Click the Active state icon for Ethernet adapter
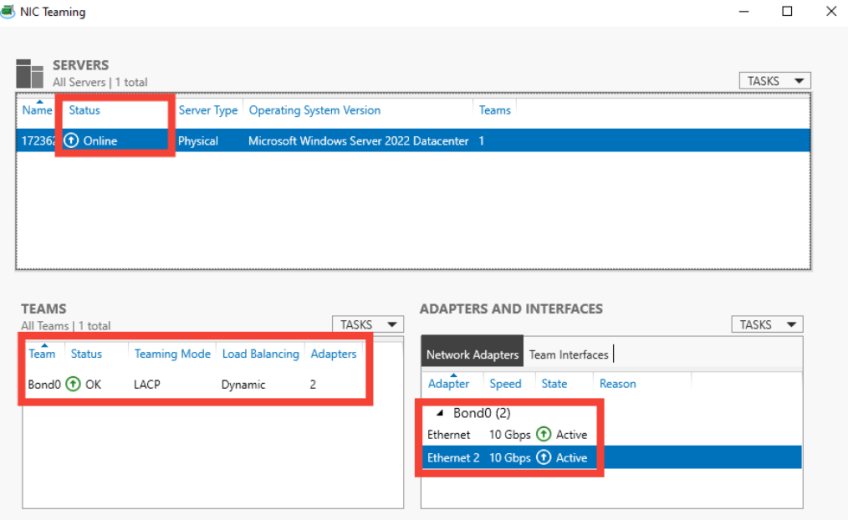Image resolution: width=848 pixels, height=520 pixels. click(543, 434)
